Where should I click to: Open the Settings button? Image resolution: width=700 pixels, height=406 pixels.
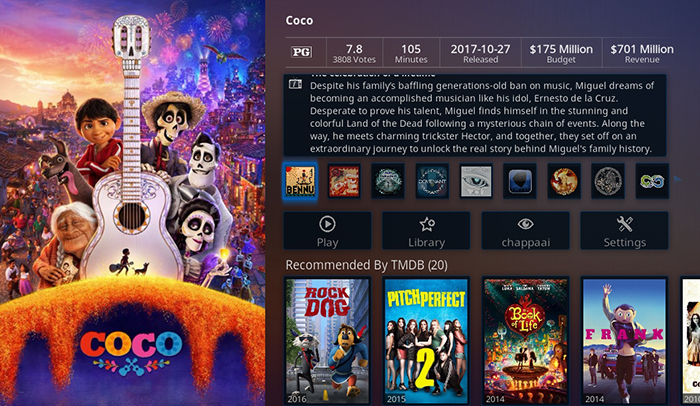[x=625, y=230]
